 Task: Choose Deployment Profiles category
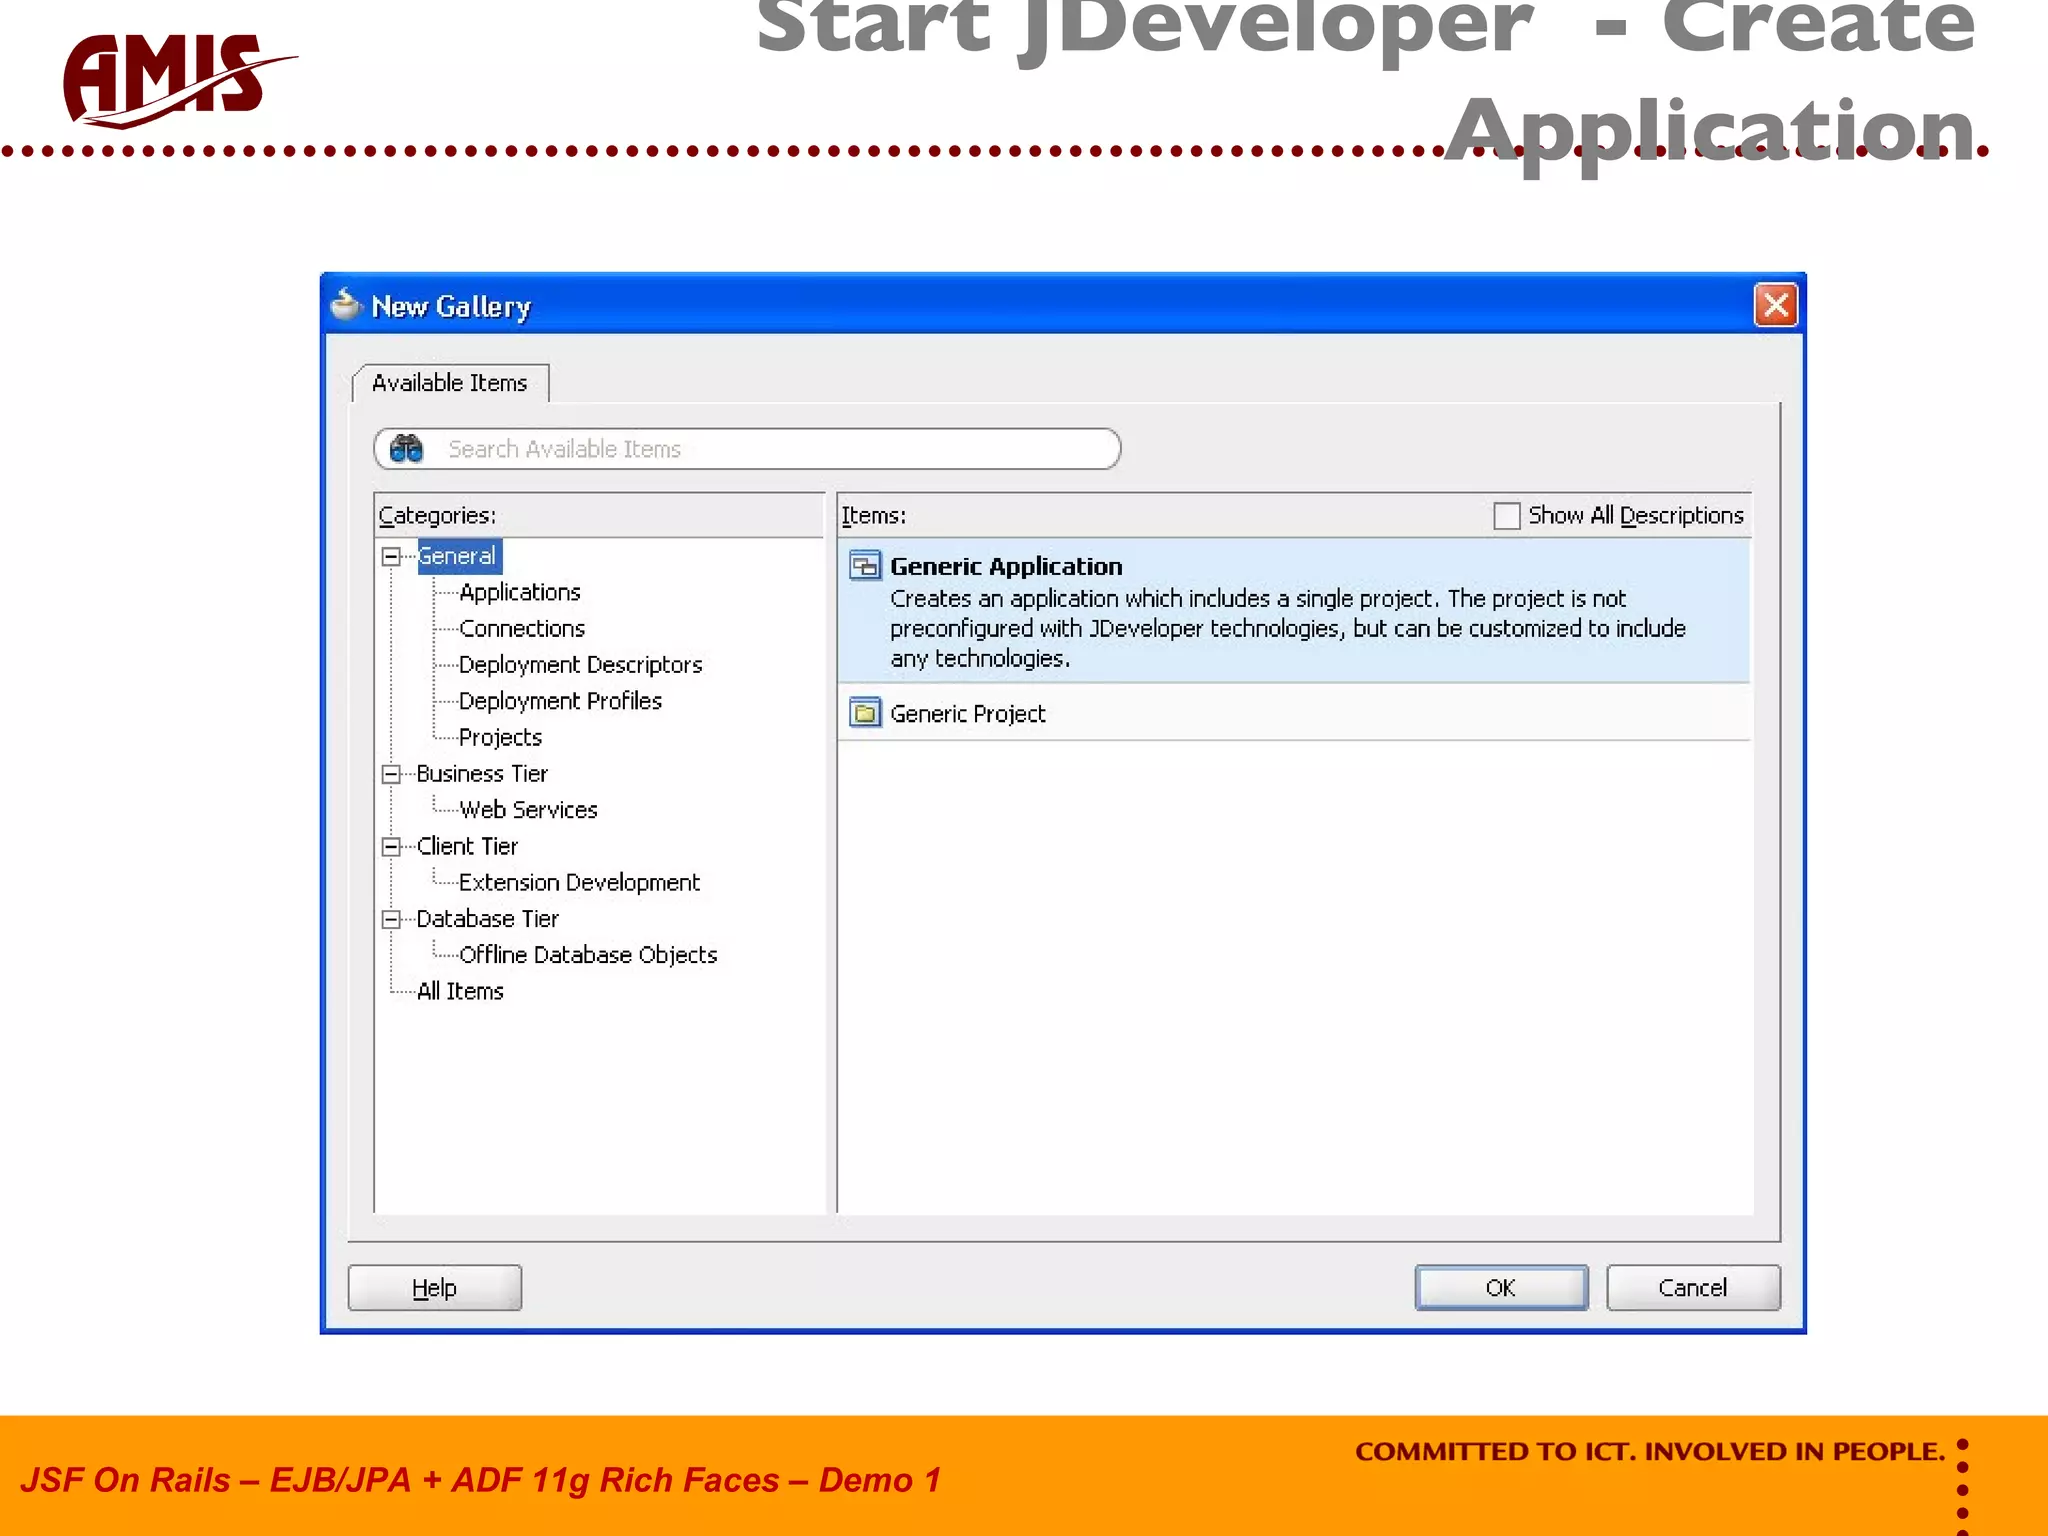point(561,701)
